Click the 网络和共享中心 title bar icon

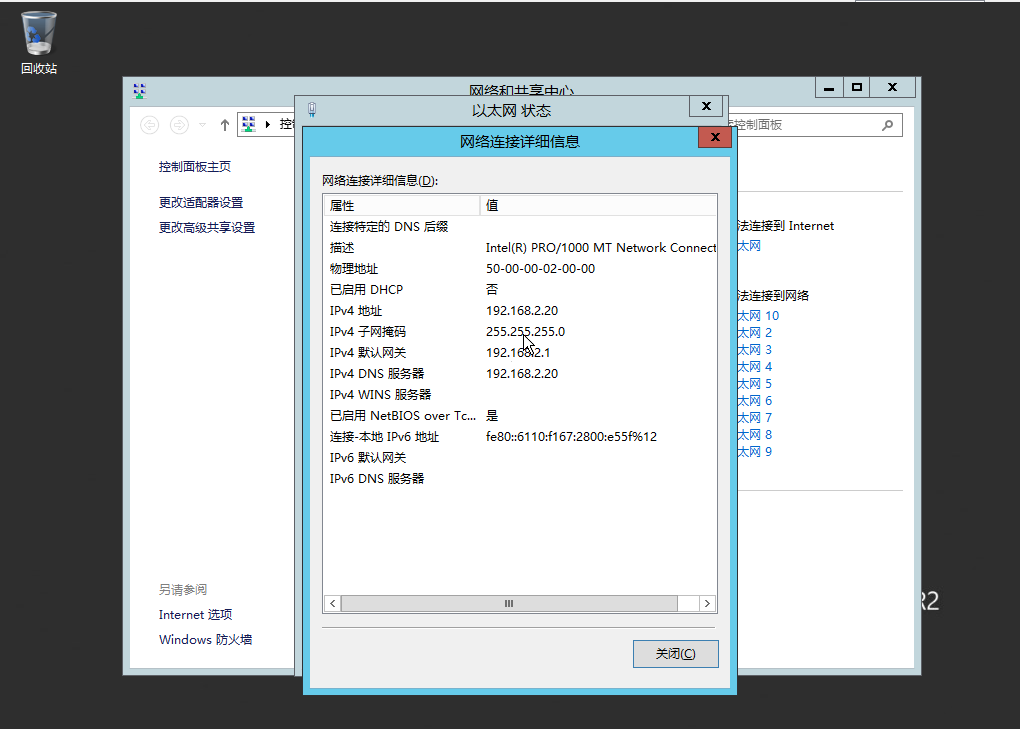(x=139, y=91)
